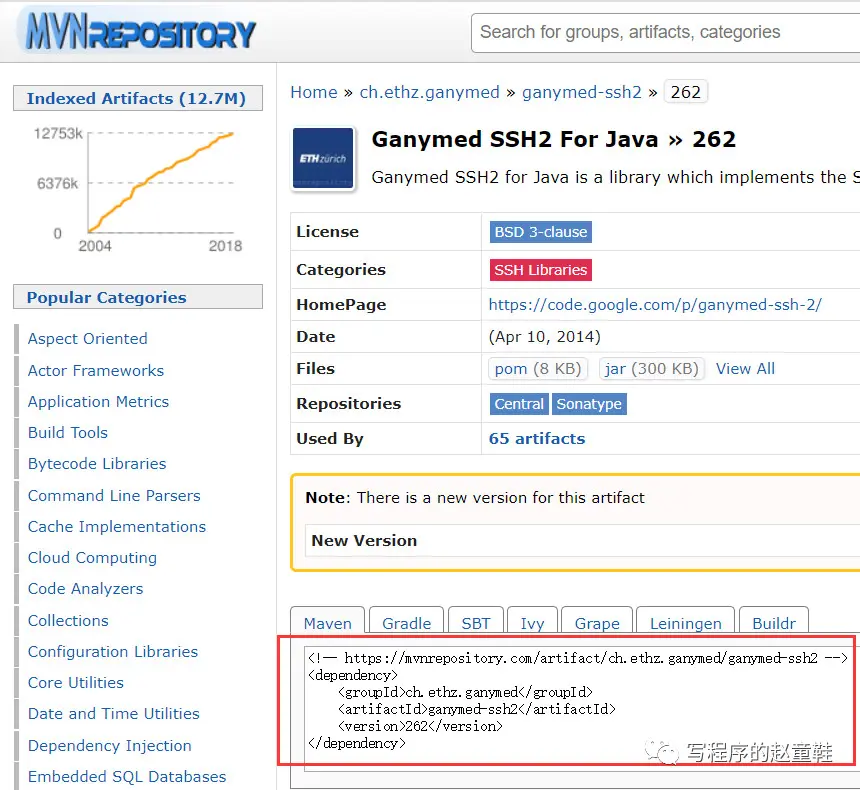The image size is (860, 790).
Task: Open the Embedded SQL Databases category
Action: click(x=127, y=776)
